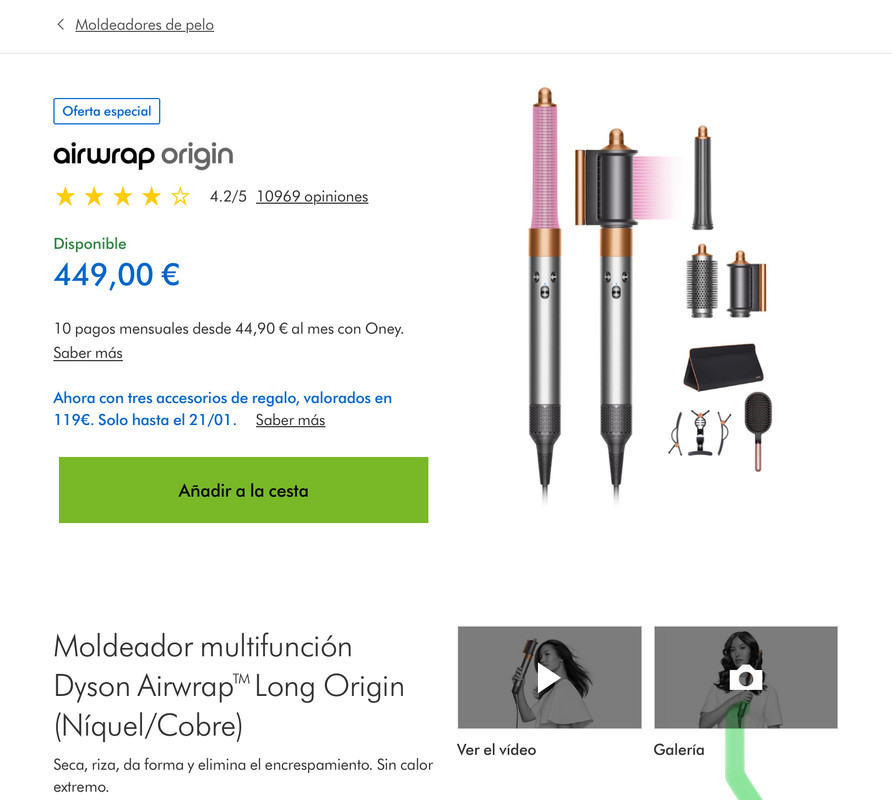Click the 449,00 € price text
892x800 pixels.
(x=117, y=275)
